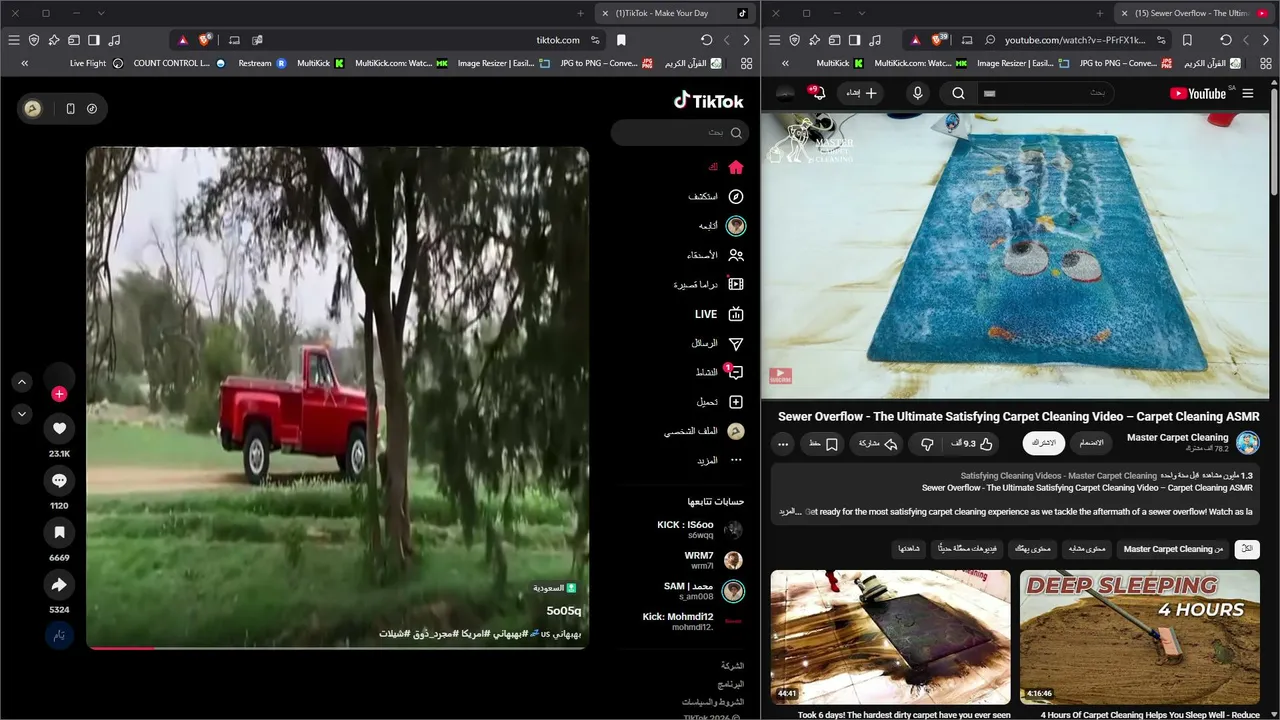This screenshot has height=720, width=1280.
Task: Open comments on the TikTok video
Action: pos(59,481)
